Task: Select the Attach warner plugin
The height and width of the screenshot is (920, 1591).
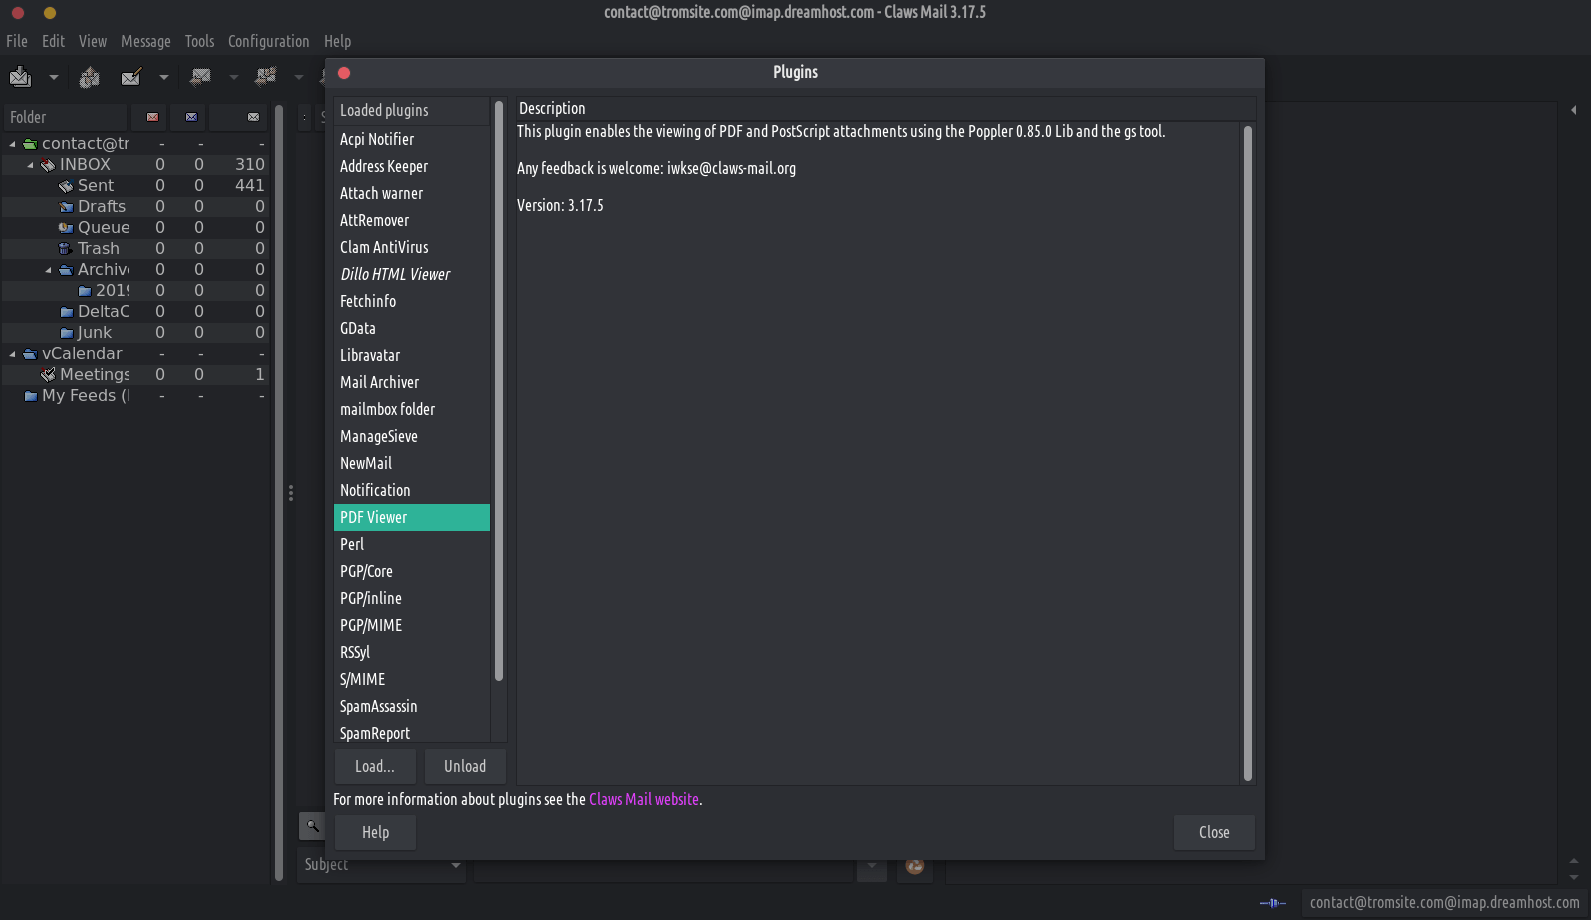Action: pyautogui.click(x=412, y=193)
